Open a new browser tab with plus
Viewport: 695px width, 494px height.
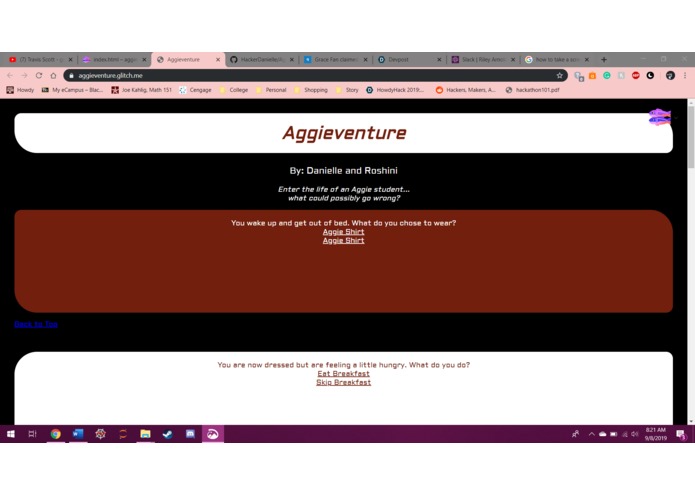[x=604, y=59]
